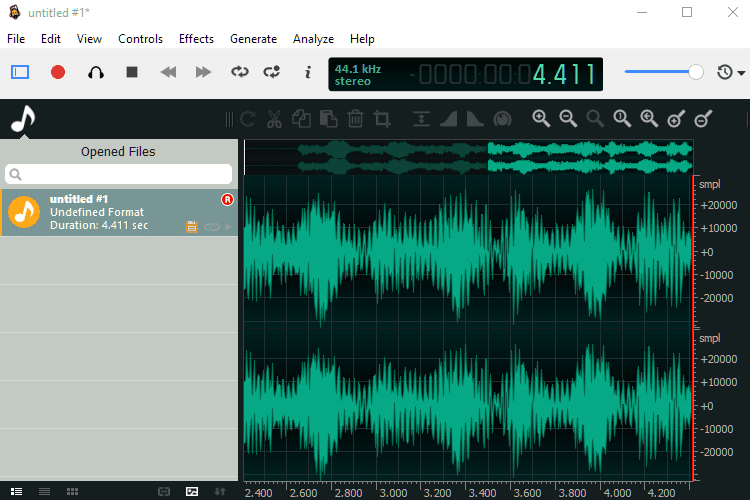Open the Generate menu

(x=254, y=39)
